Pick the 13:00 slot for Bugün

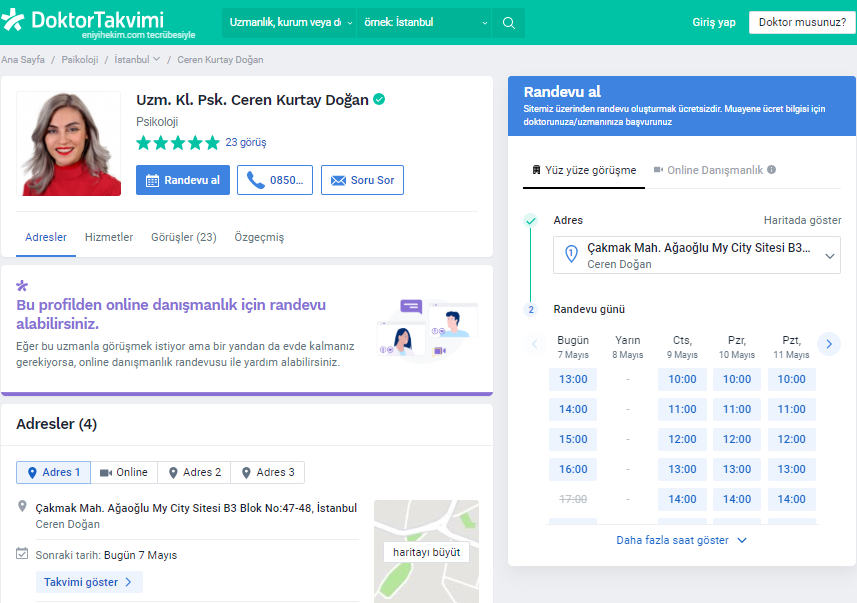click(x=573, y=379)
